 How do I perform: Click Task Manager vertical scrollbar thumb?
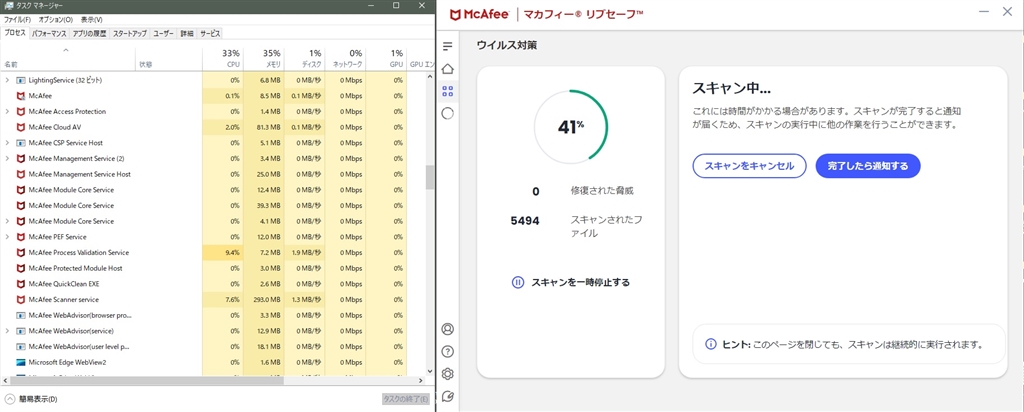430,177
